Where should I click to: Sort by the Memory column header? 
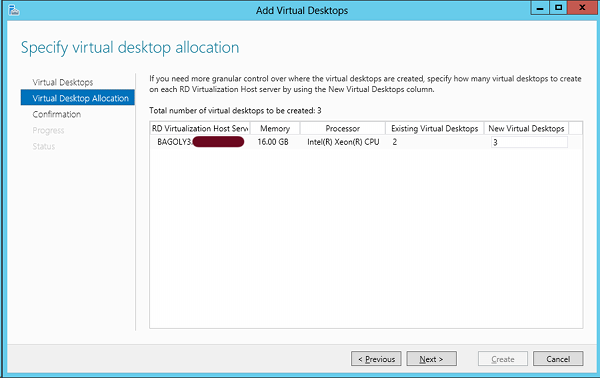click(275, 129)
